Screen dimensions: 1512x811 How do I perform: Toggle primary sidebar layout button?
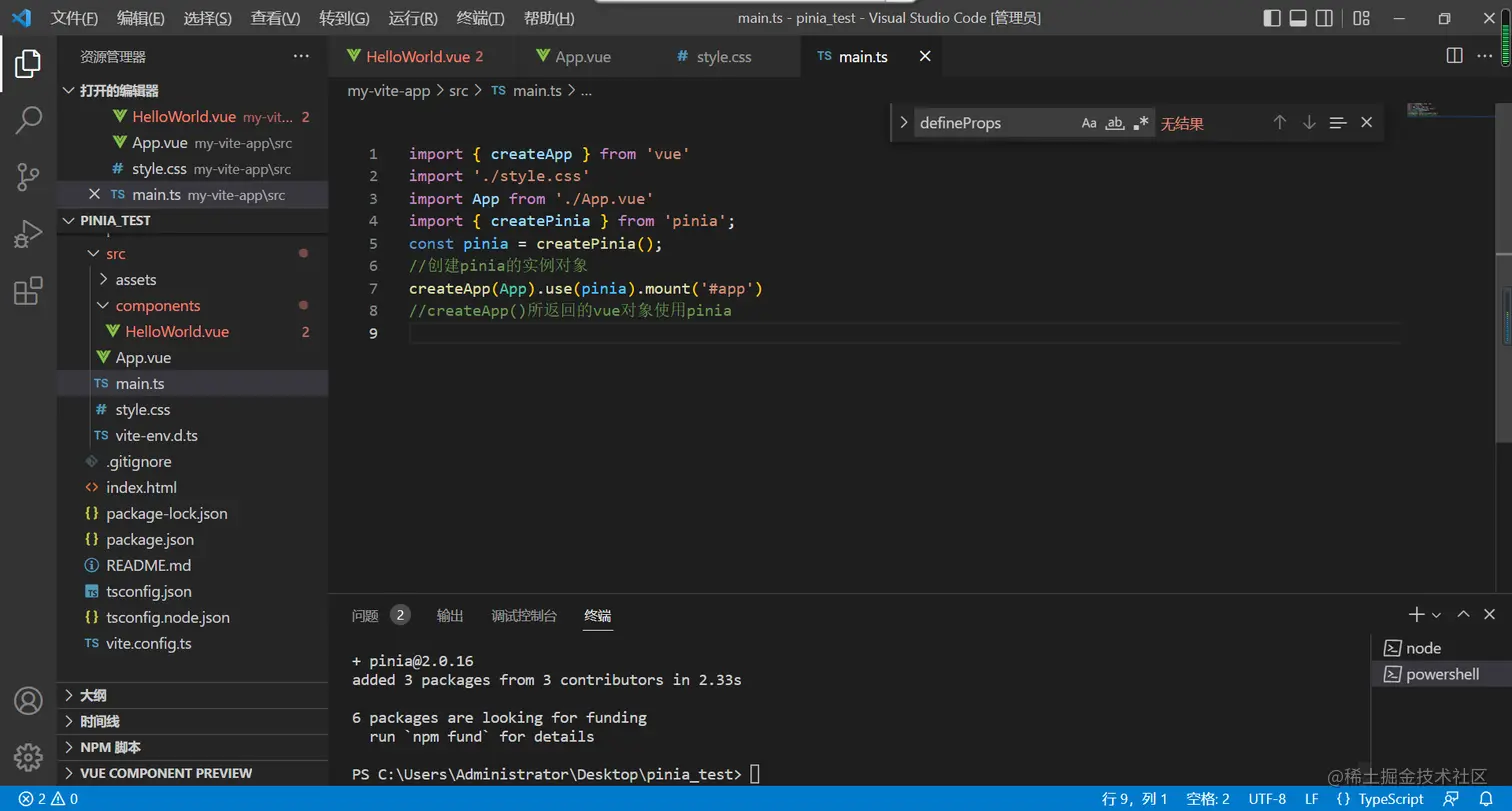[x=1272, y=18]
